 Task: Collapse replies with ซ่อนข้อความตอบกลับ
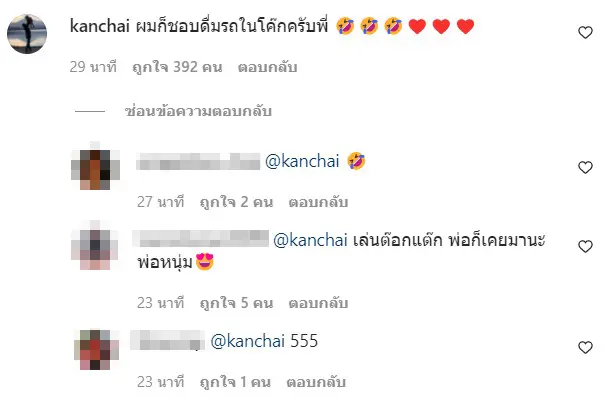click(x=198, y=111)
